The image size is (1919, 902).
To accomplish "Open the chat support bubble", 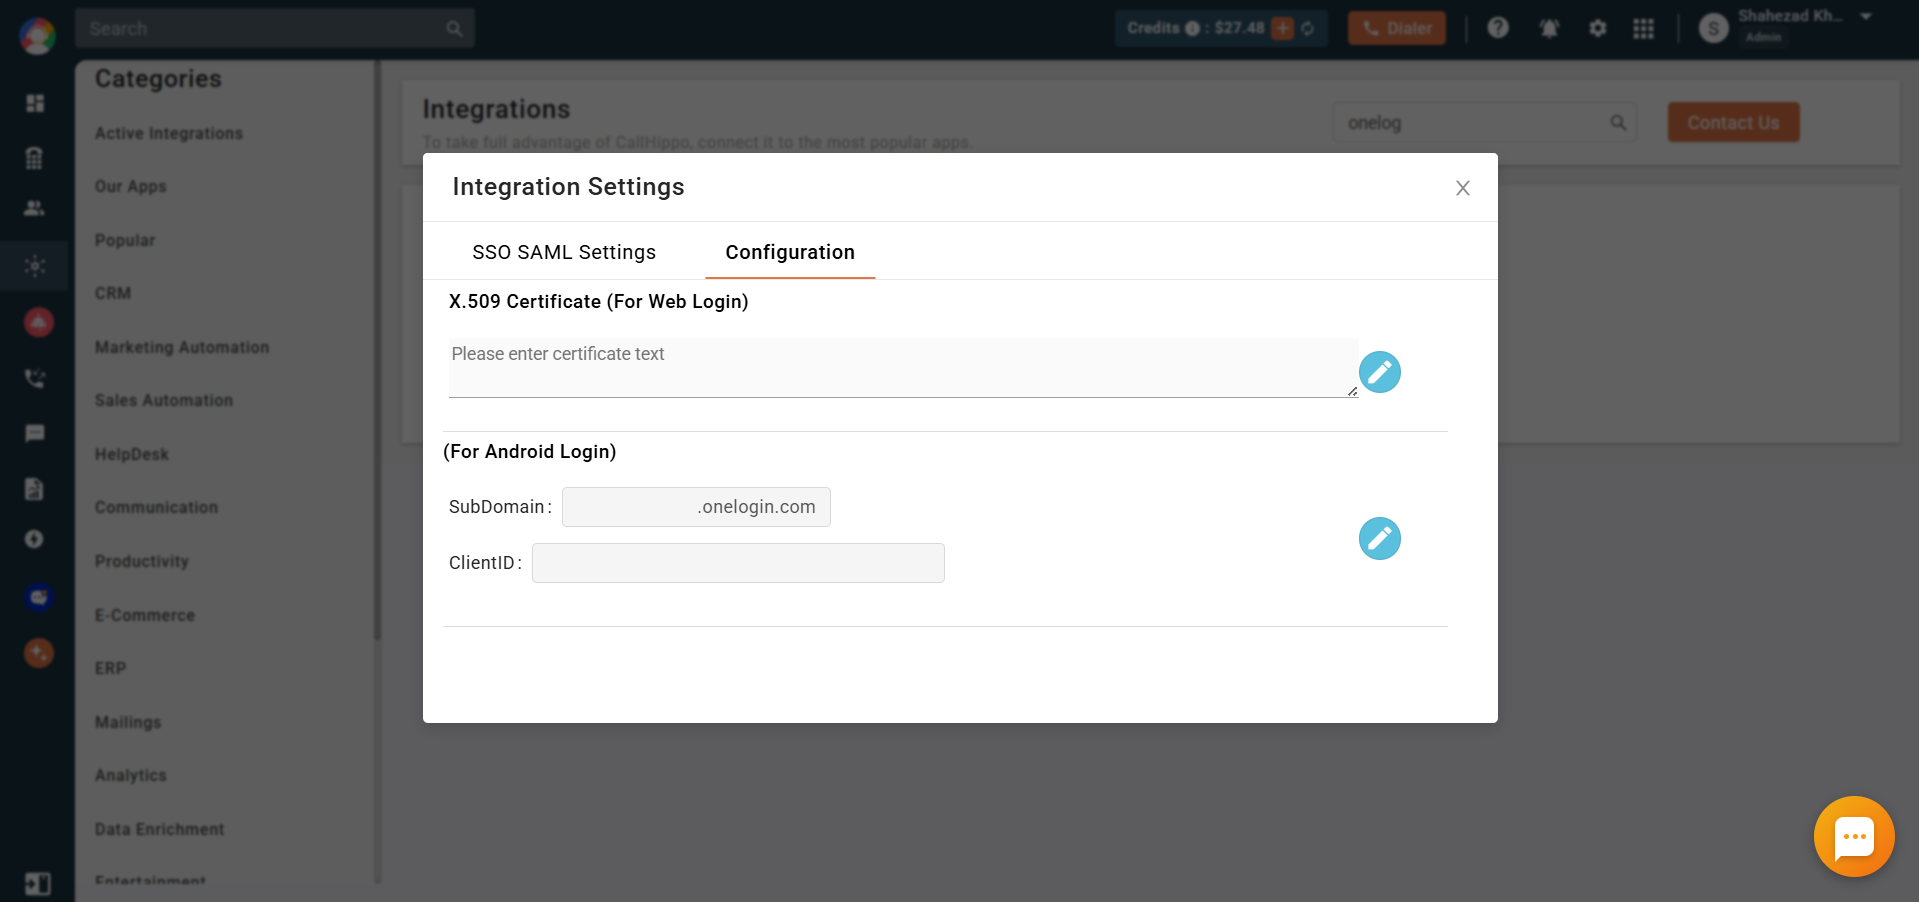I will coord(1854,837).
